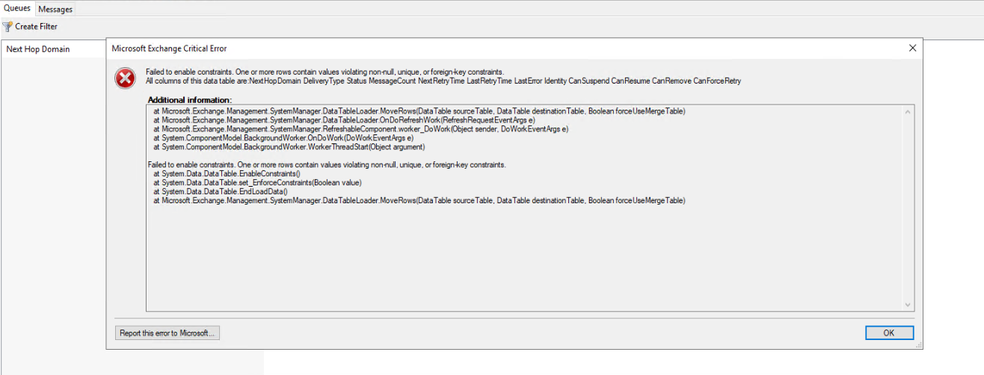Click the 'All columns of this data table' line
This screenshot has width=984, height=375.
coord(443,81)
